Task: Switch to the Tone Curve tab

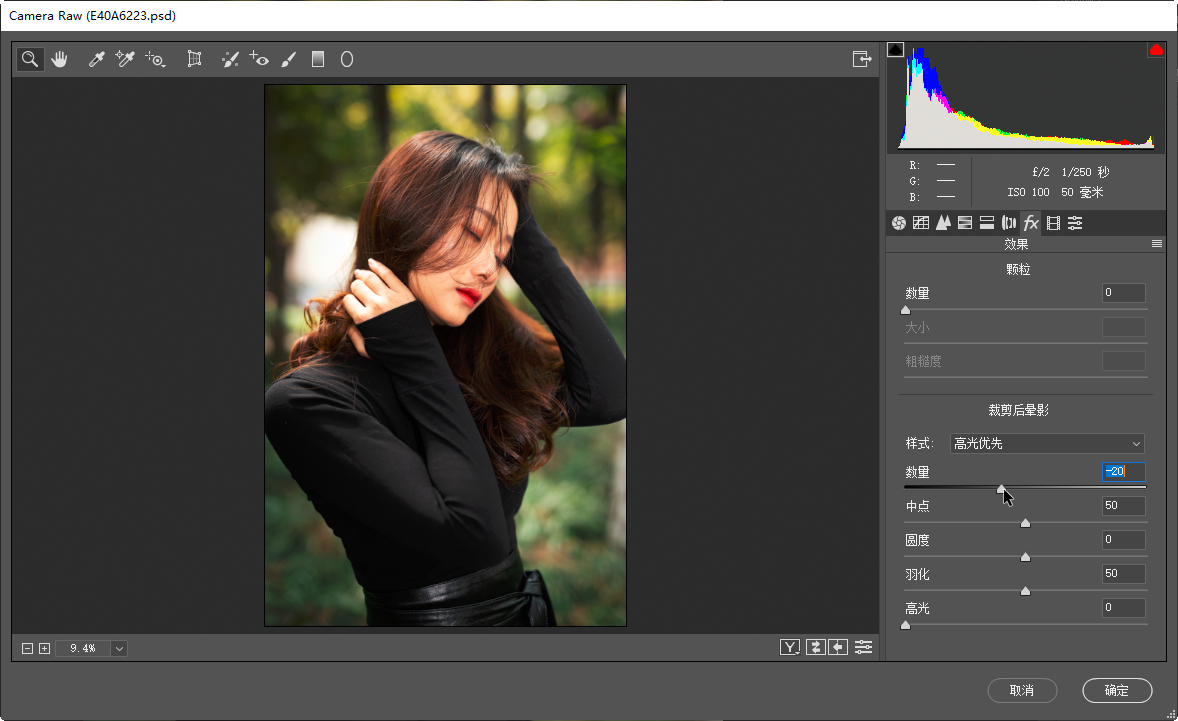Action: [x=921, y=223]
